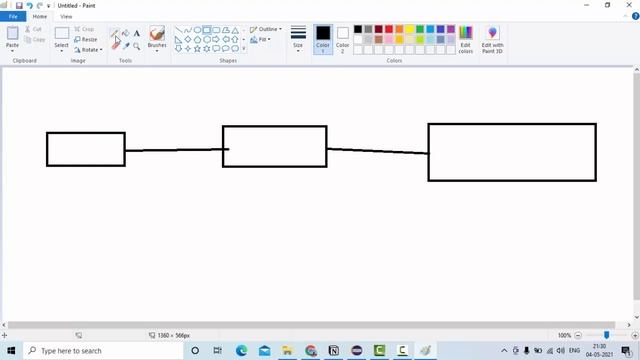
Task: Choose the Polygon shape
Action: tap(226, 30)
